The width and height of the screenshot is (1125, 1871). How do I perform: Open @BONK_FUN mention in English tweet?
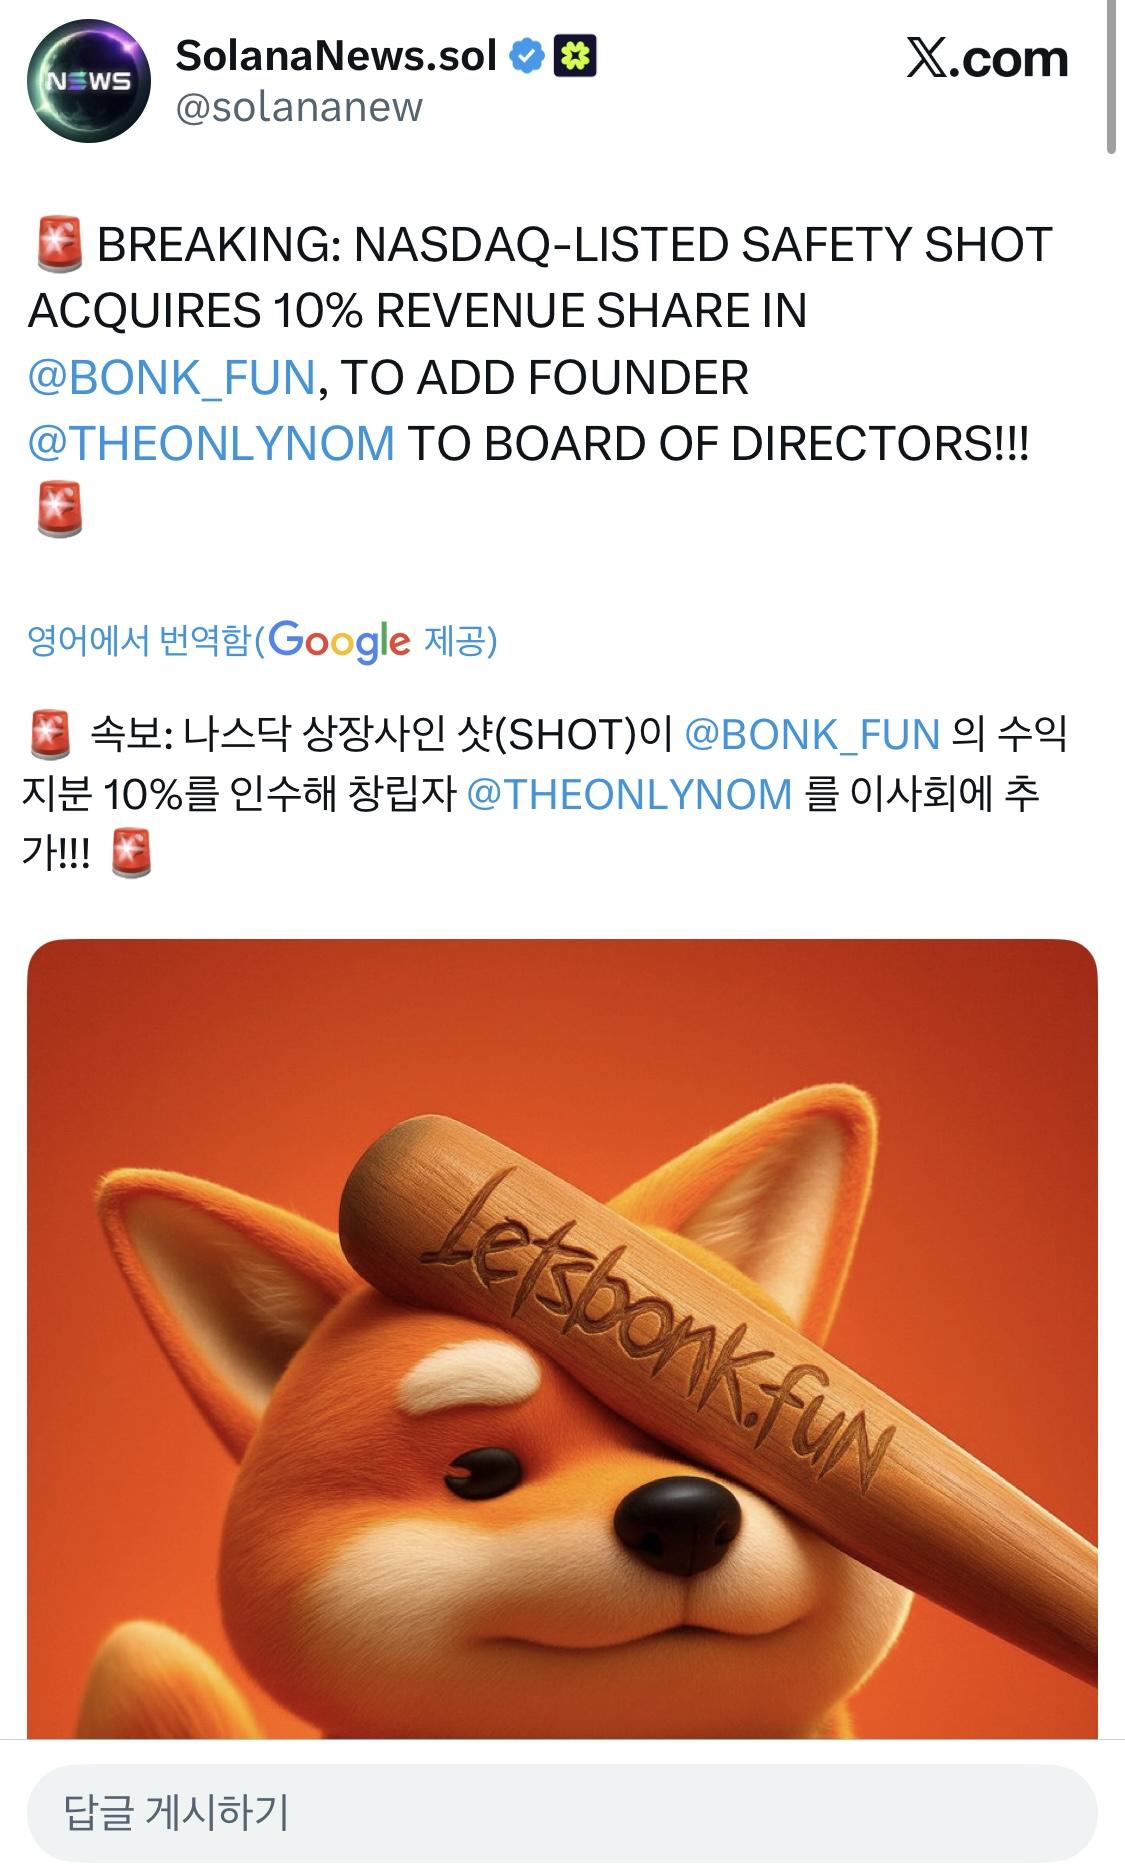click(x=172, y=378)
